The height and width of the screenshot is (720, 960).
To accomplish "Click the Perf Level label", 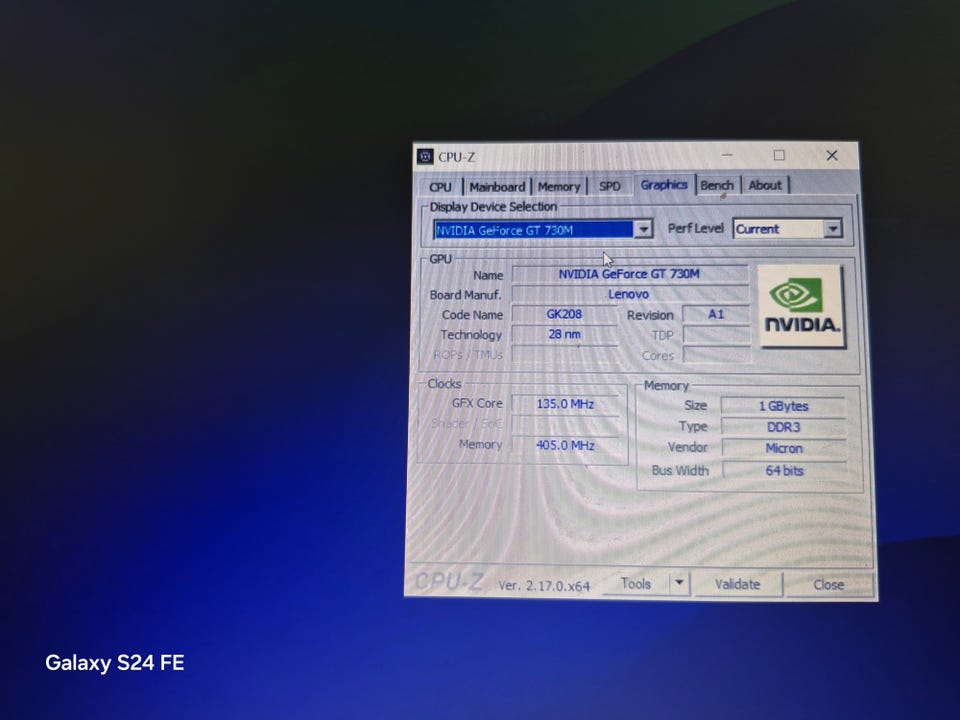I will 695,228.
